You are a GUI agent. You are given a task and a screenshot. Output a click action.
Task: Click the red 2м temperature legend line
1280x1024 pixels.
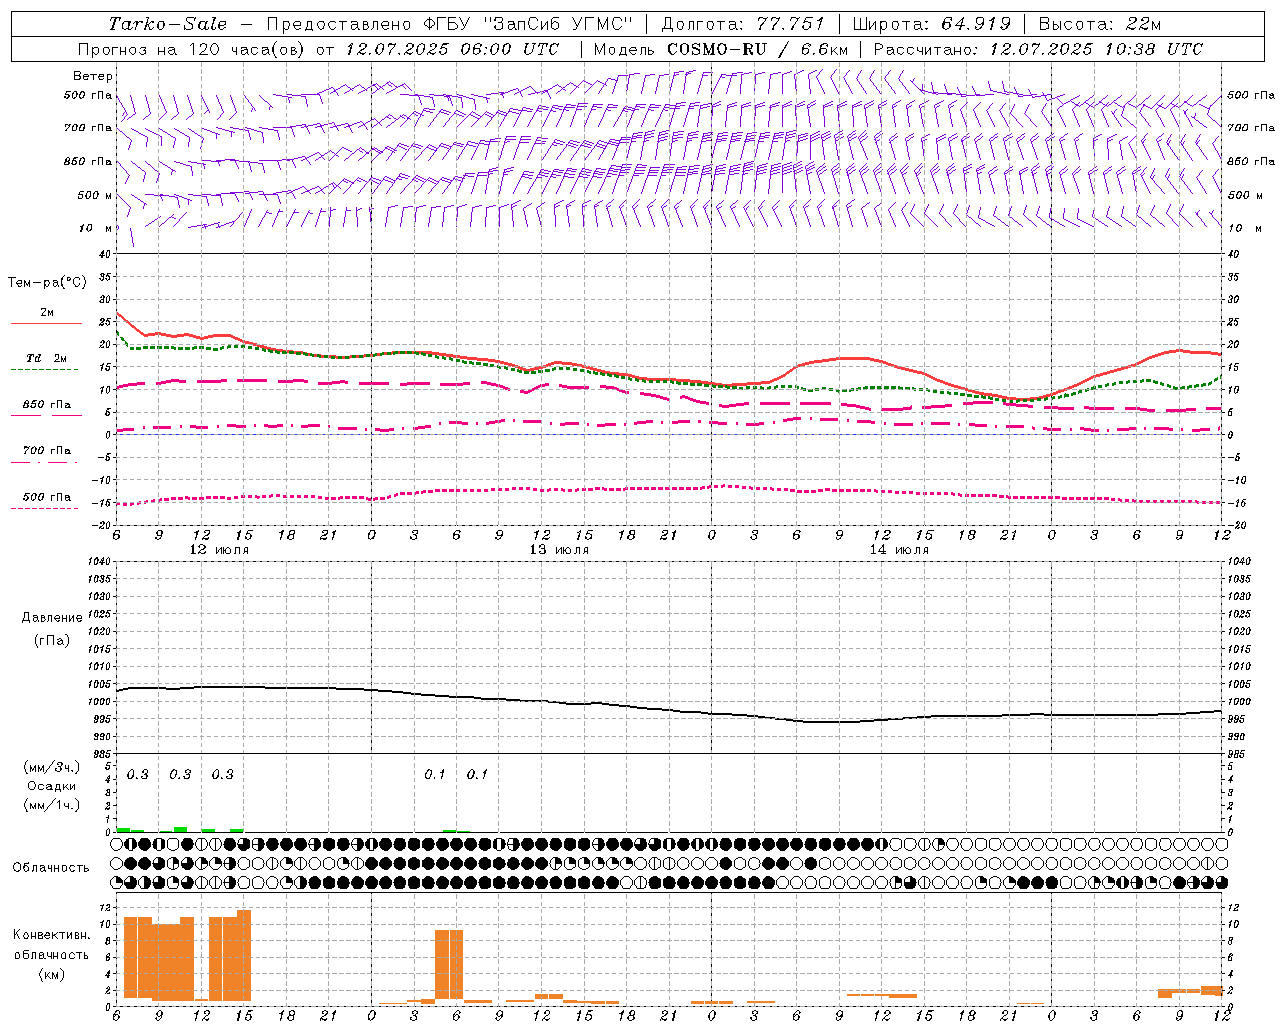(x=46, y=323)
